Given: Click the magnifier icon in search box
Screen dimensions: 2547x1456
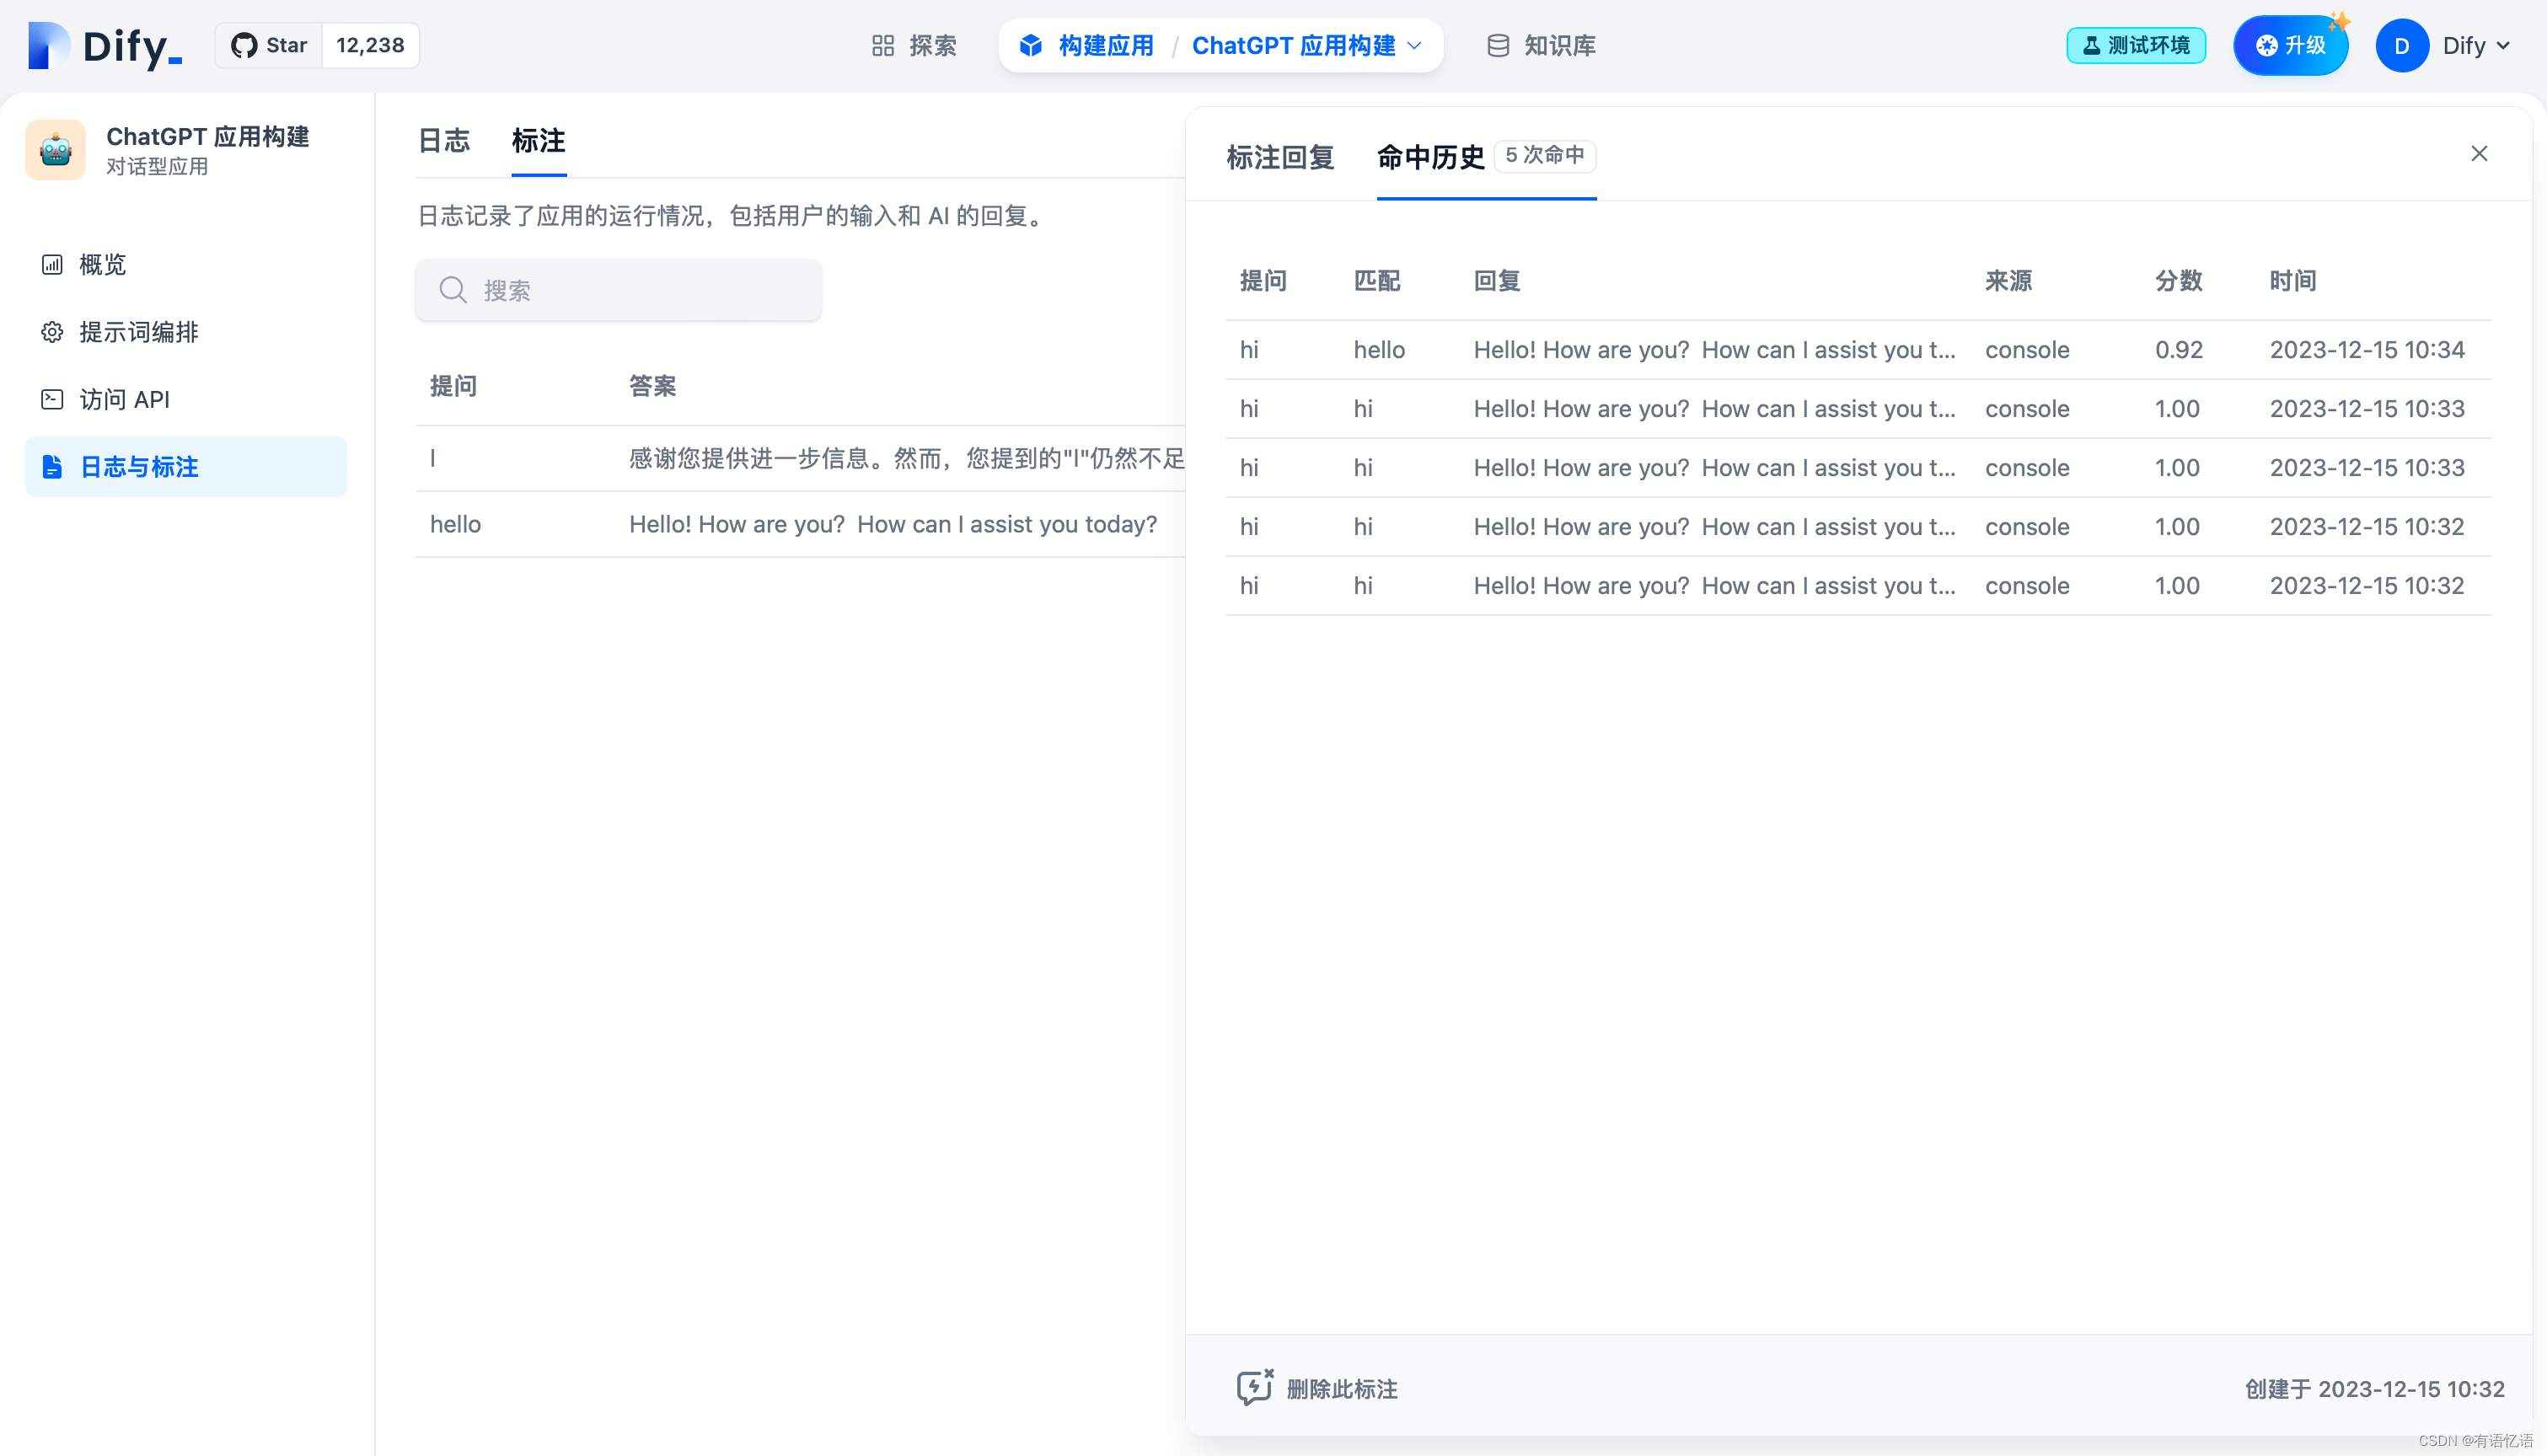Looking at the screenshot, I should click(453, 290).
